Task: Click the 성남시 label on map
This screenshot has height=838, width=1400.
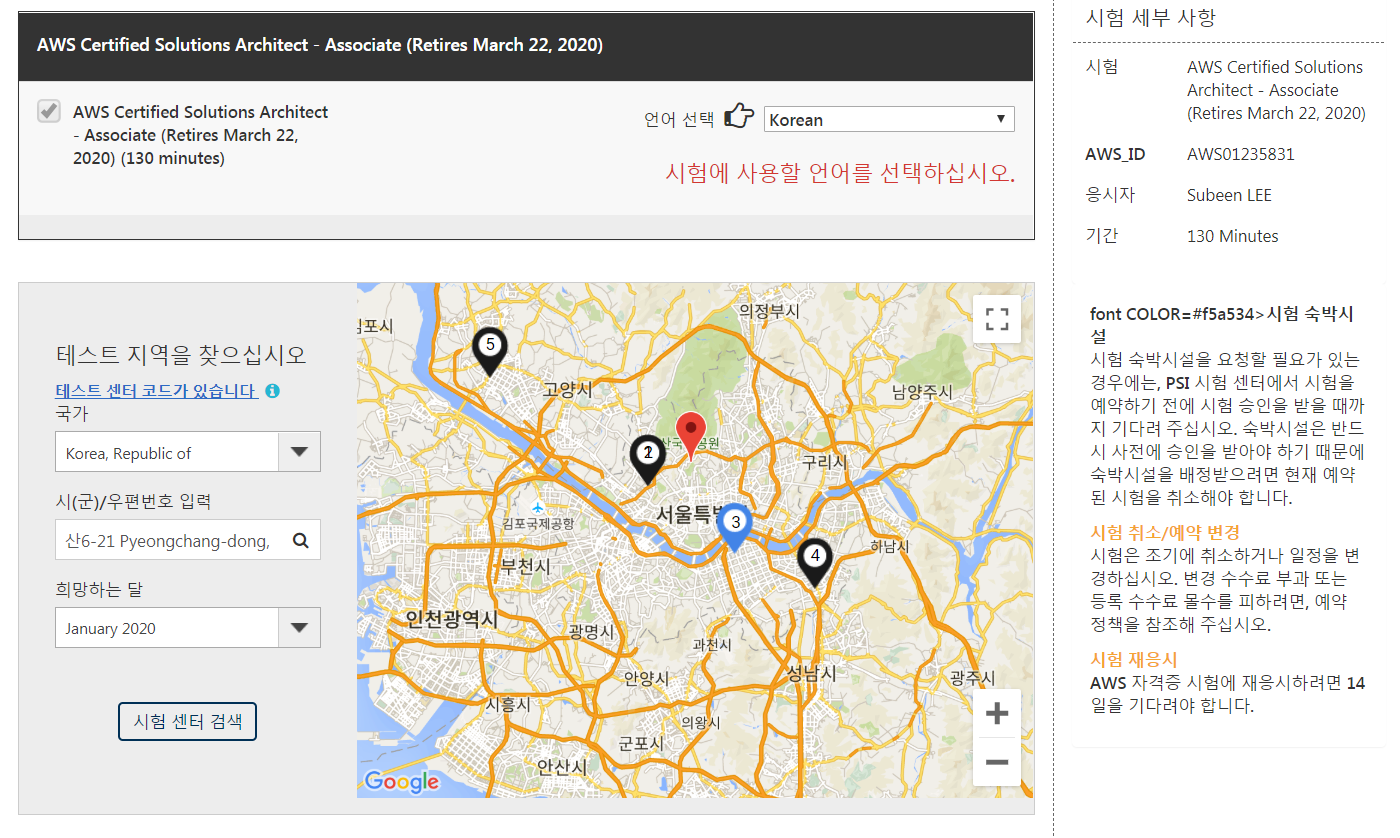Action: point(811,673)
